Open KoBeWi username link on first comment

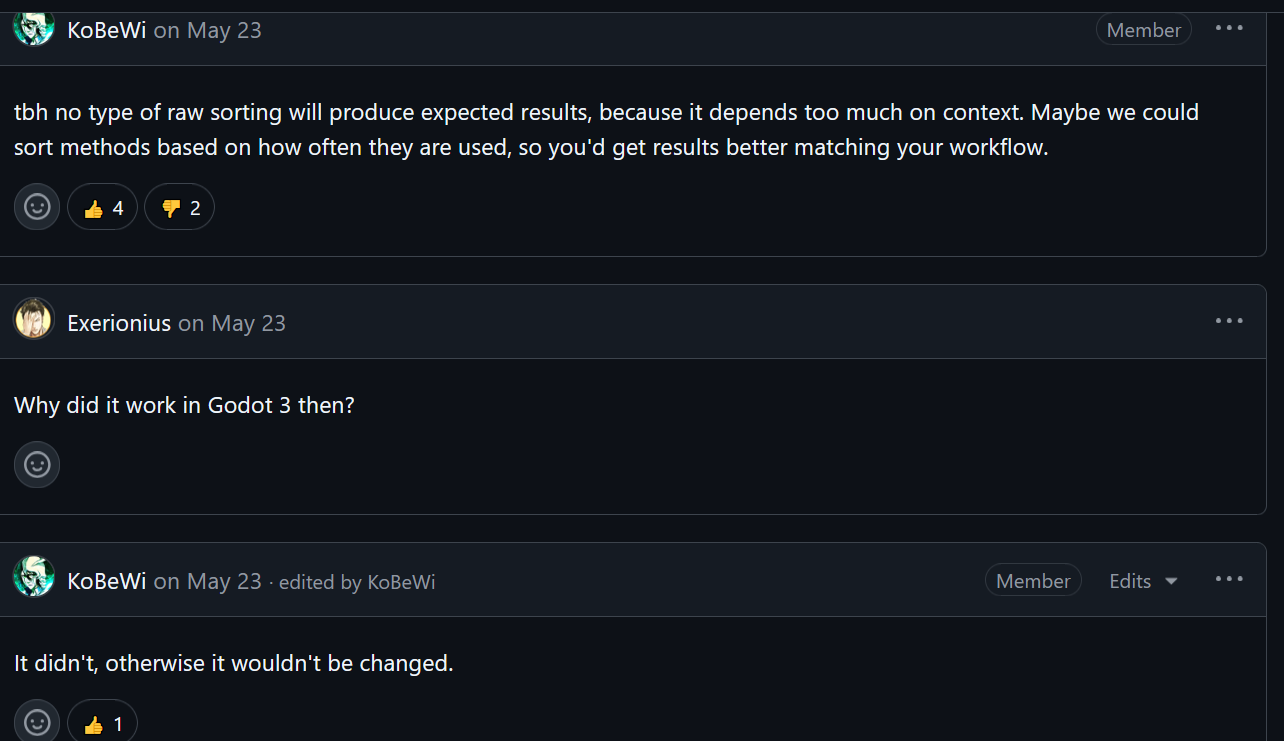tap(107, 30)
